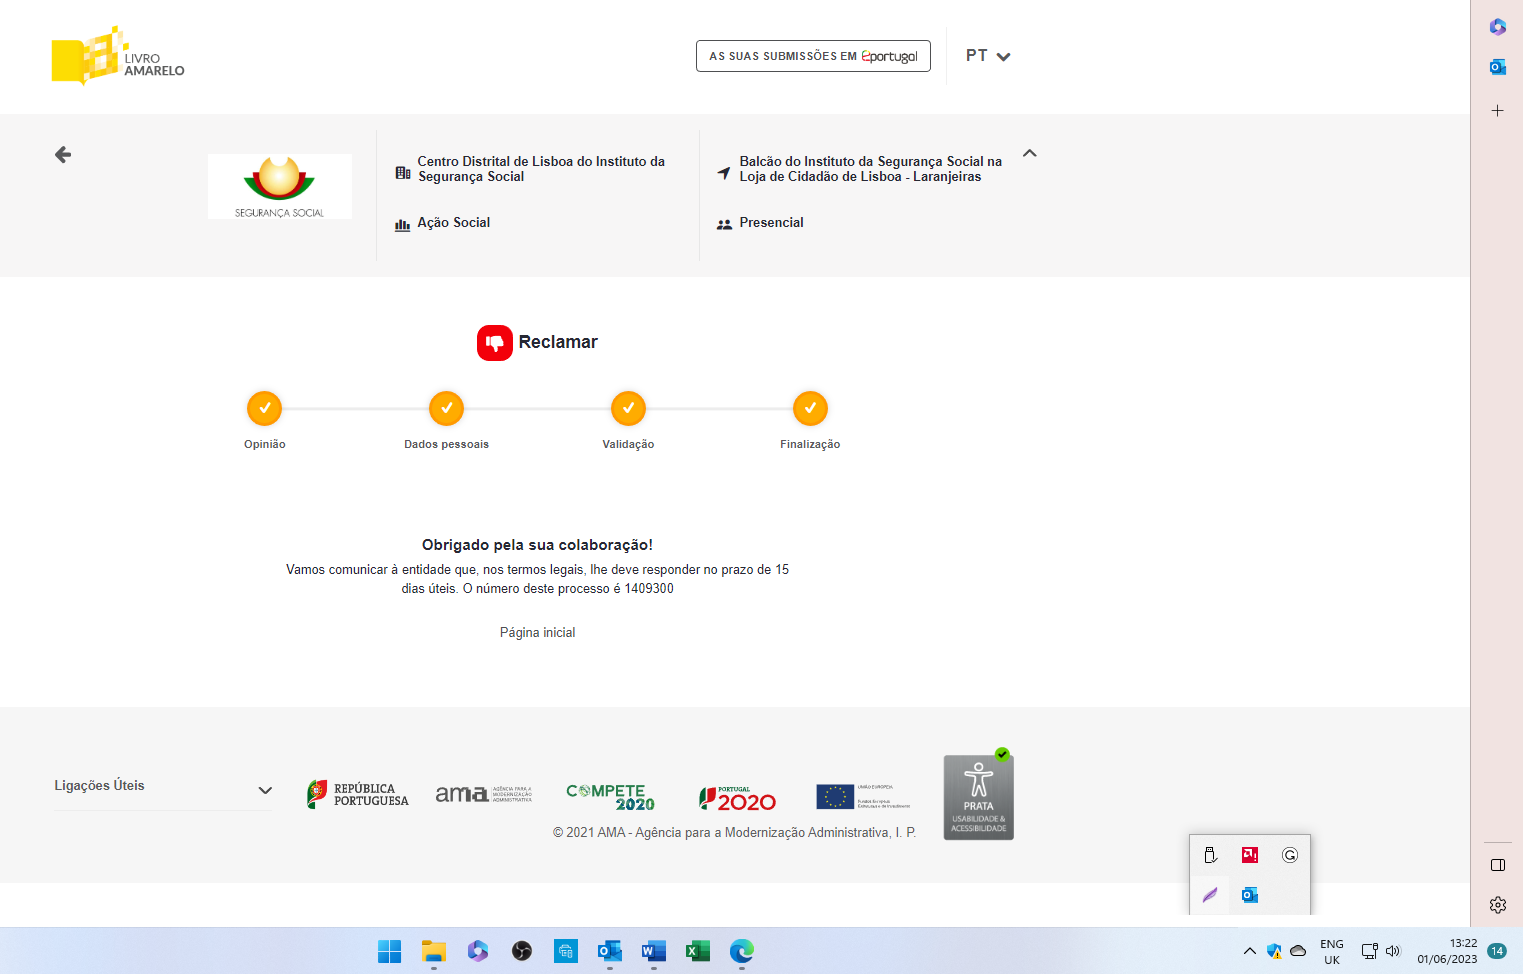This screenshot has width=1523, height=974.
Task: Open the Microsoft 365 icon in Edge sidebar
Action: point(1497,27)
